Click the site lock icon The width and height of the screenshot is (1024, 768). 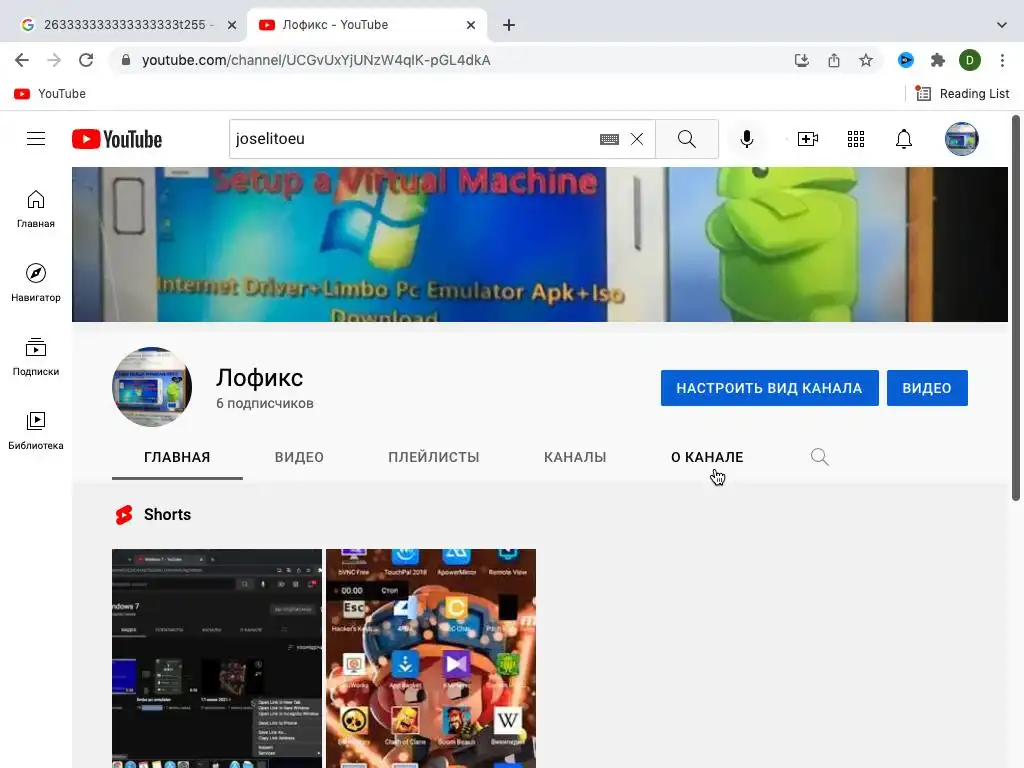[x=126, y=60]
